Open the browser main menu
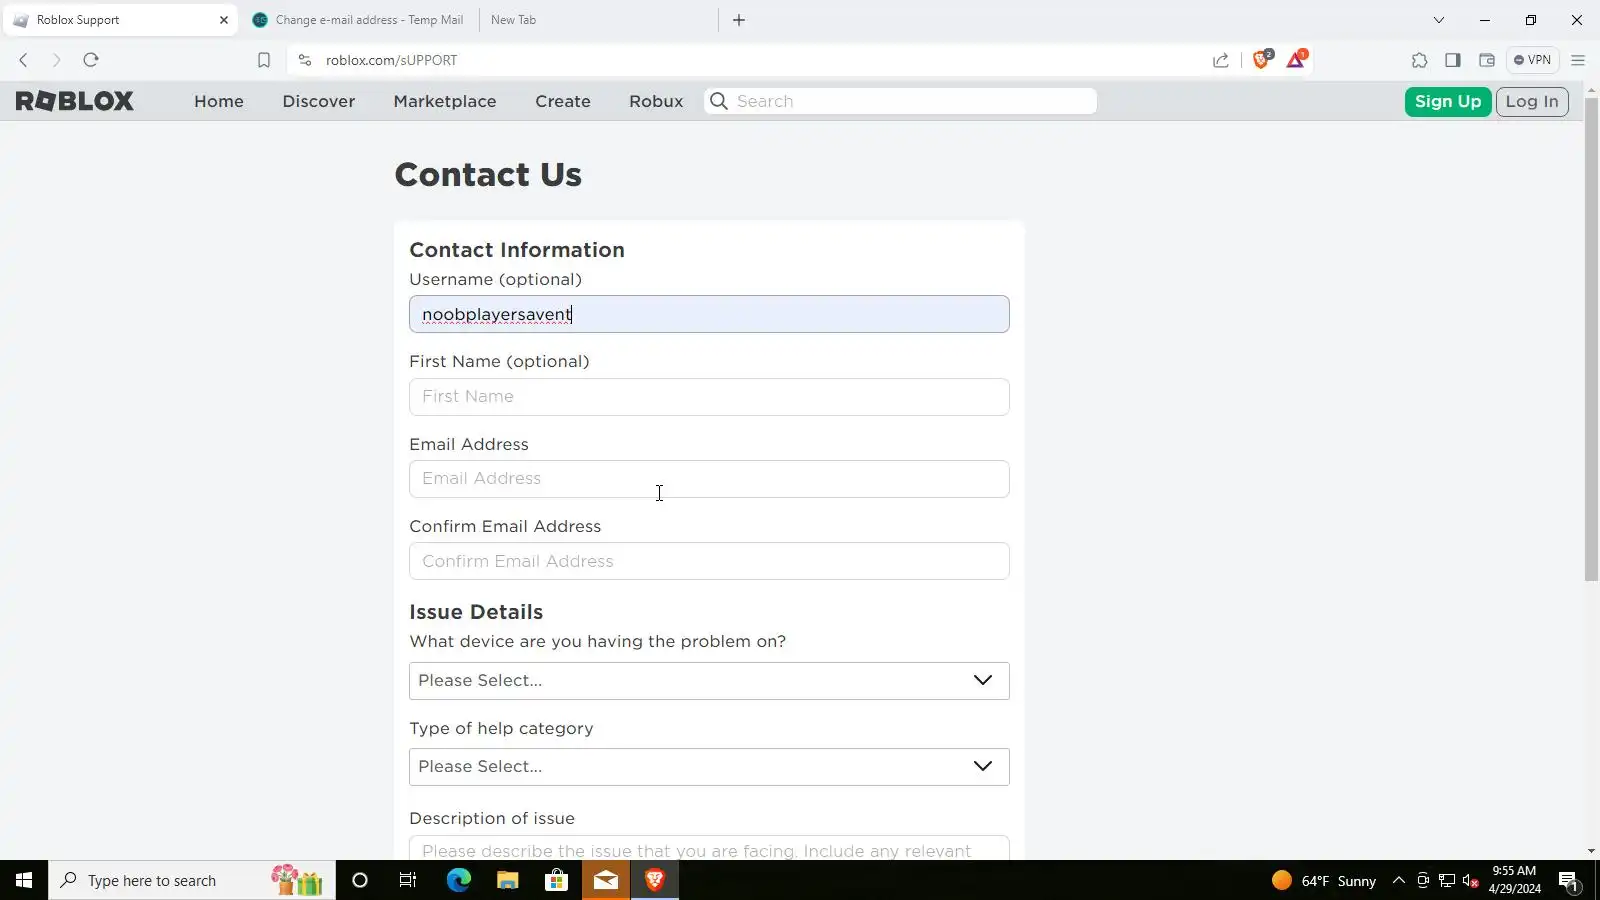Image resolution: width=1600 pixels, height=900 pixels. [1578, 60]
